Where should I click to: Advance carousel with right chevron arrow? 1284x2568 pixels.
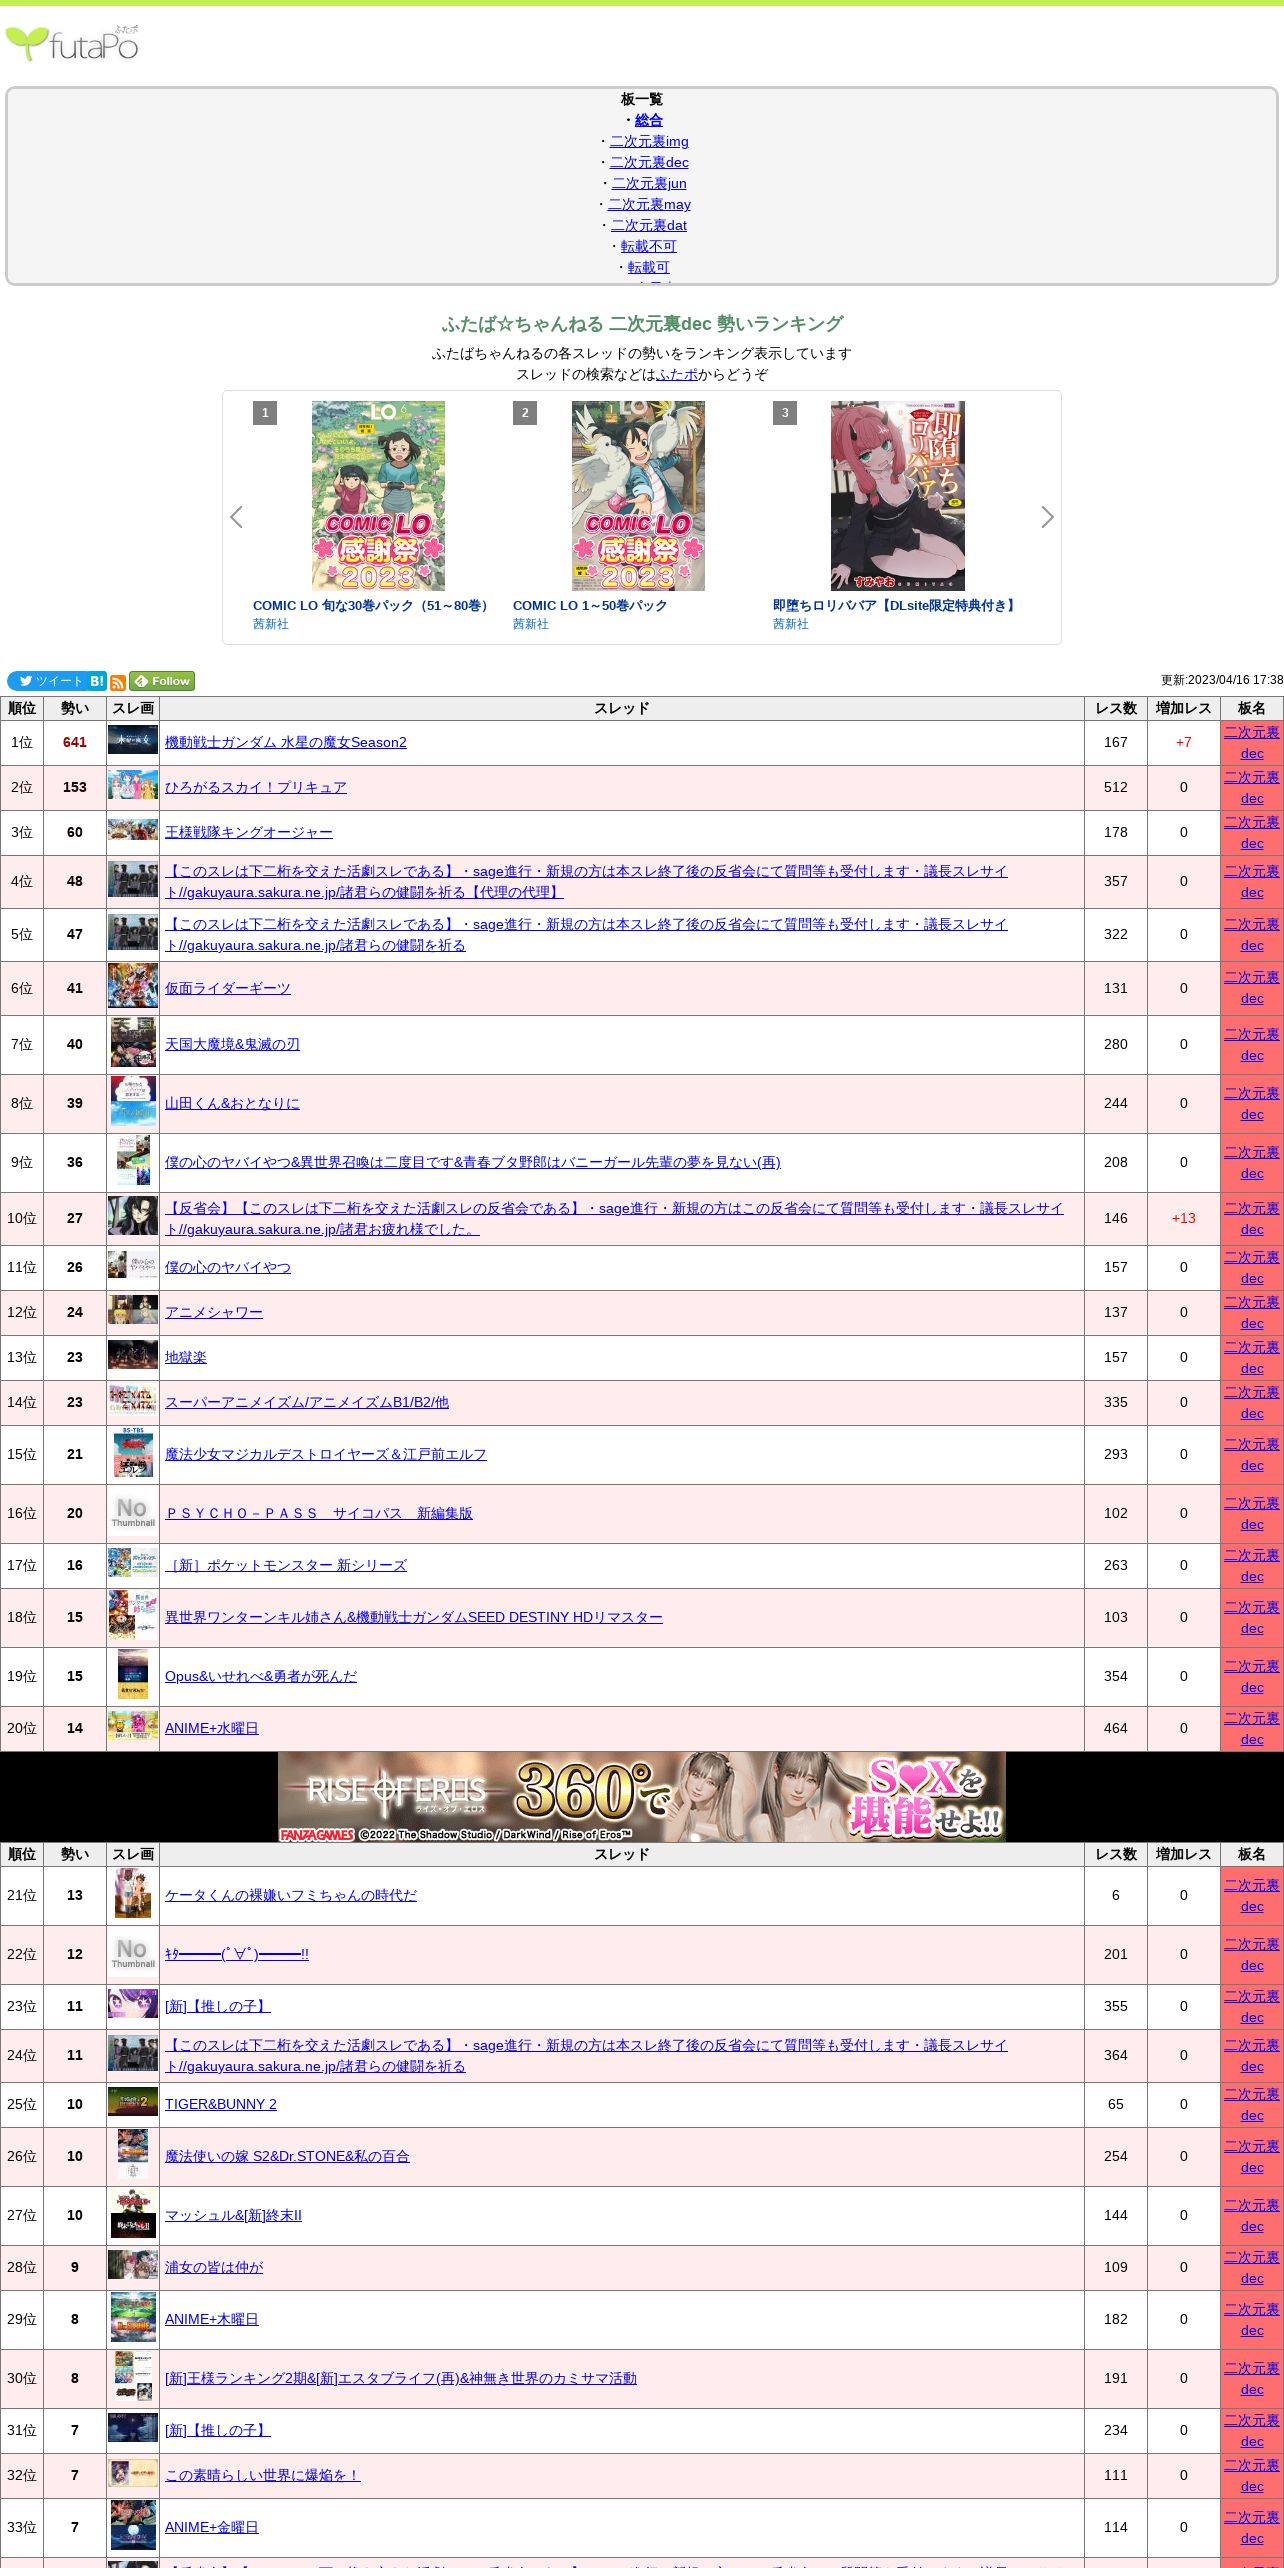(1047, 517)
